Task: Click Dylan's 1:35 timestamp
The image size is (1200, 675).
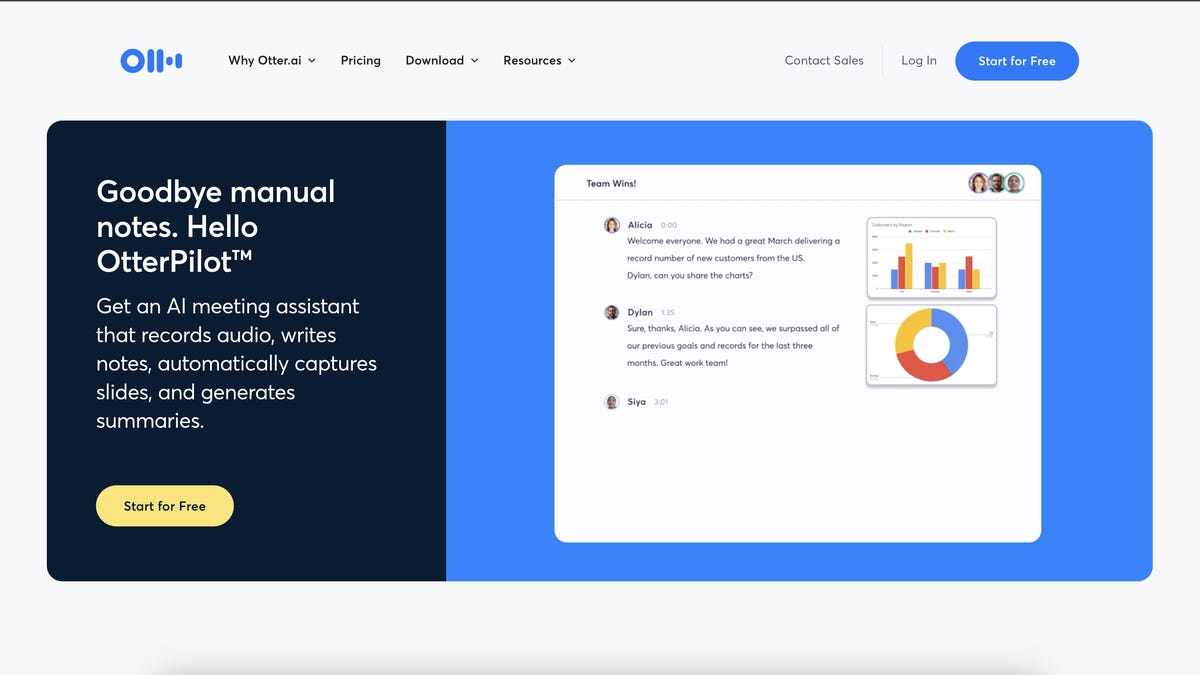Action: tap(668, 313)
